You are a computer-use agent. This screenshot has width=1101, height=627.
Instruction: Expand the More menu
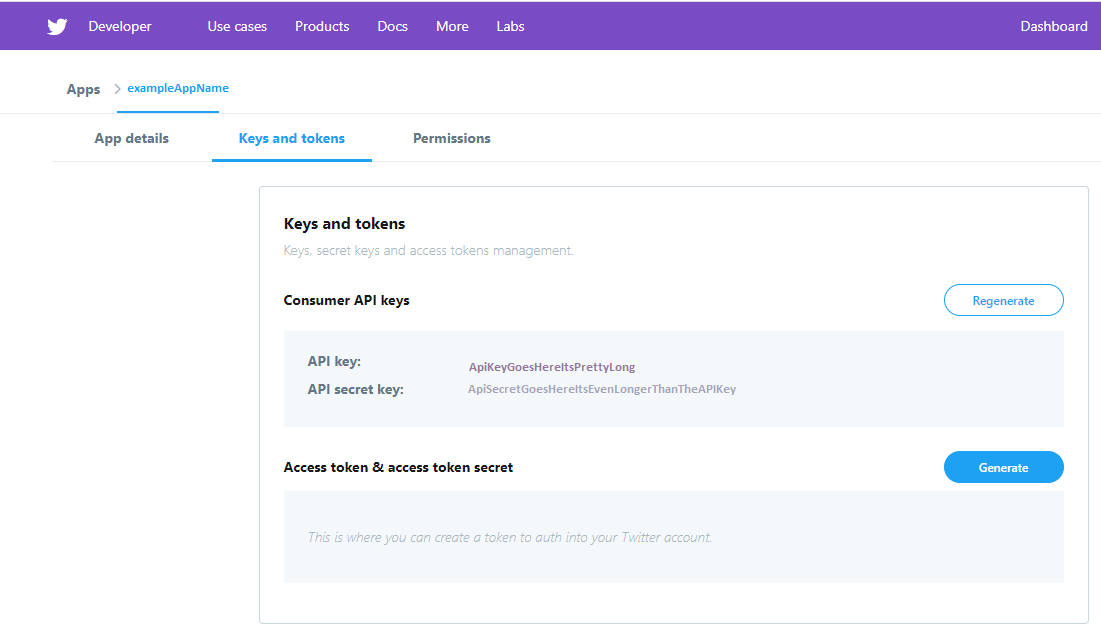(x=452, y=27)
